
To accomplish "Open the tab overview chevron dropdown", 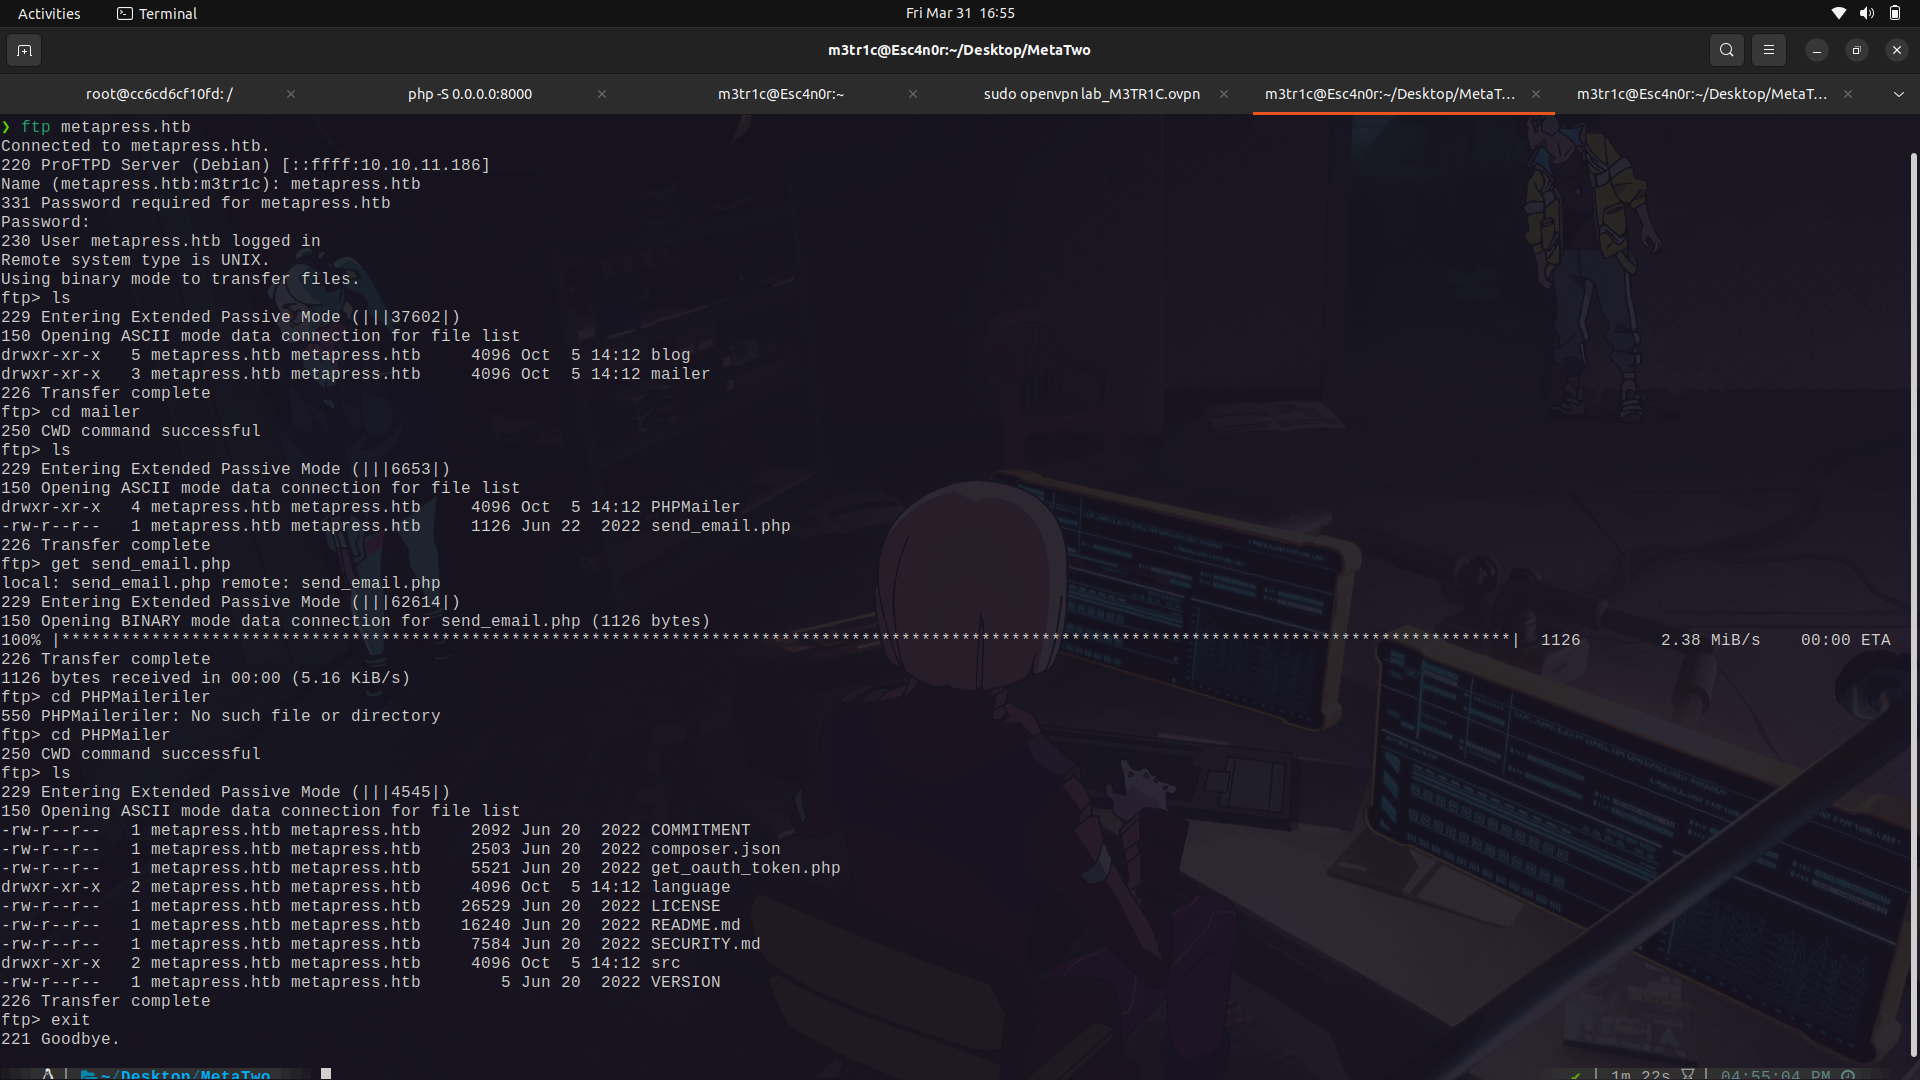I will click(x=1897, y=94).
